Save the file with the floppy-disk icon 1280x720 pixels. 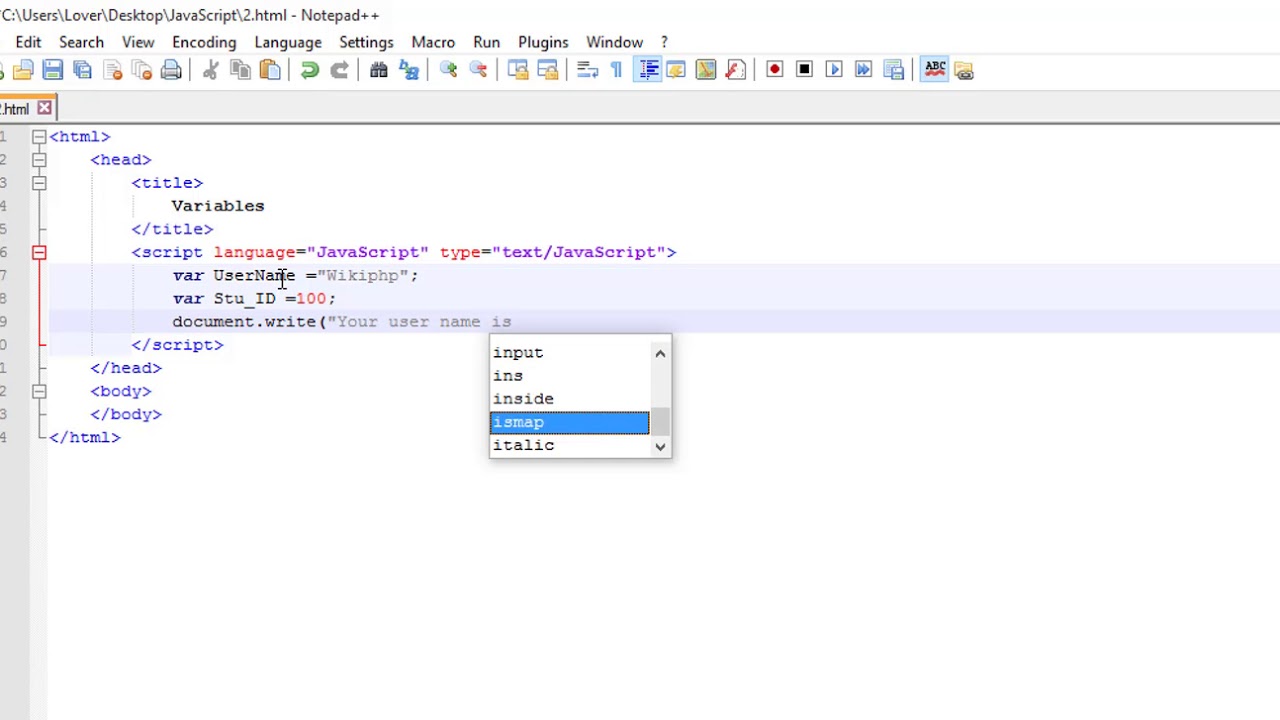coord(53,70)
